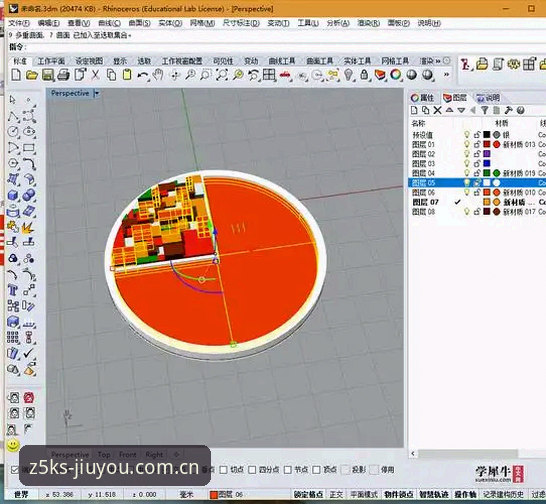
Task: Click the Print icon in toolbar
Action: (x=63, y=75)
